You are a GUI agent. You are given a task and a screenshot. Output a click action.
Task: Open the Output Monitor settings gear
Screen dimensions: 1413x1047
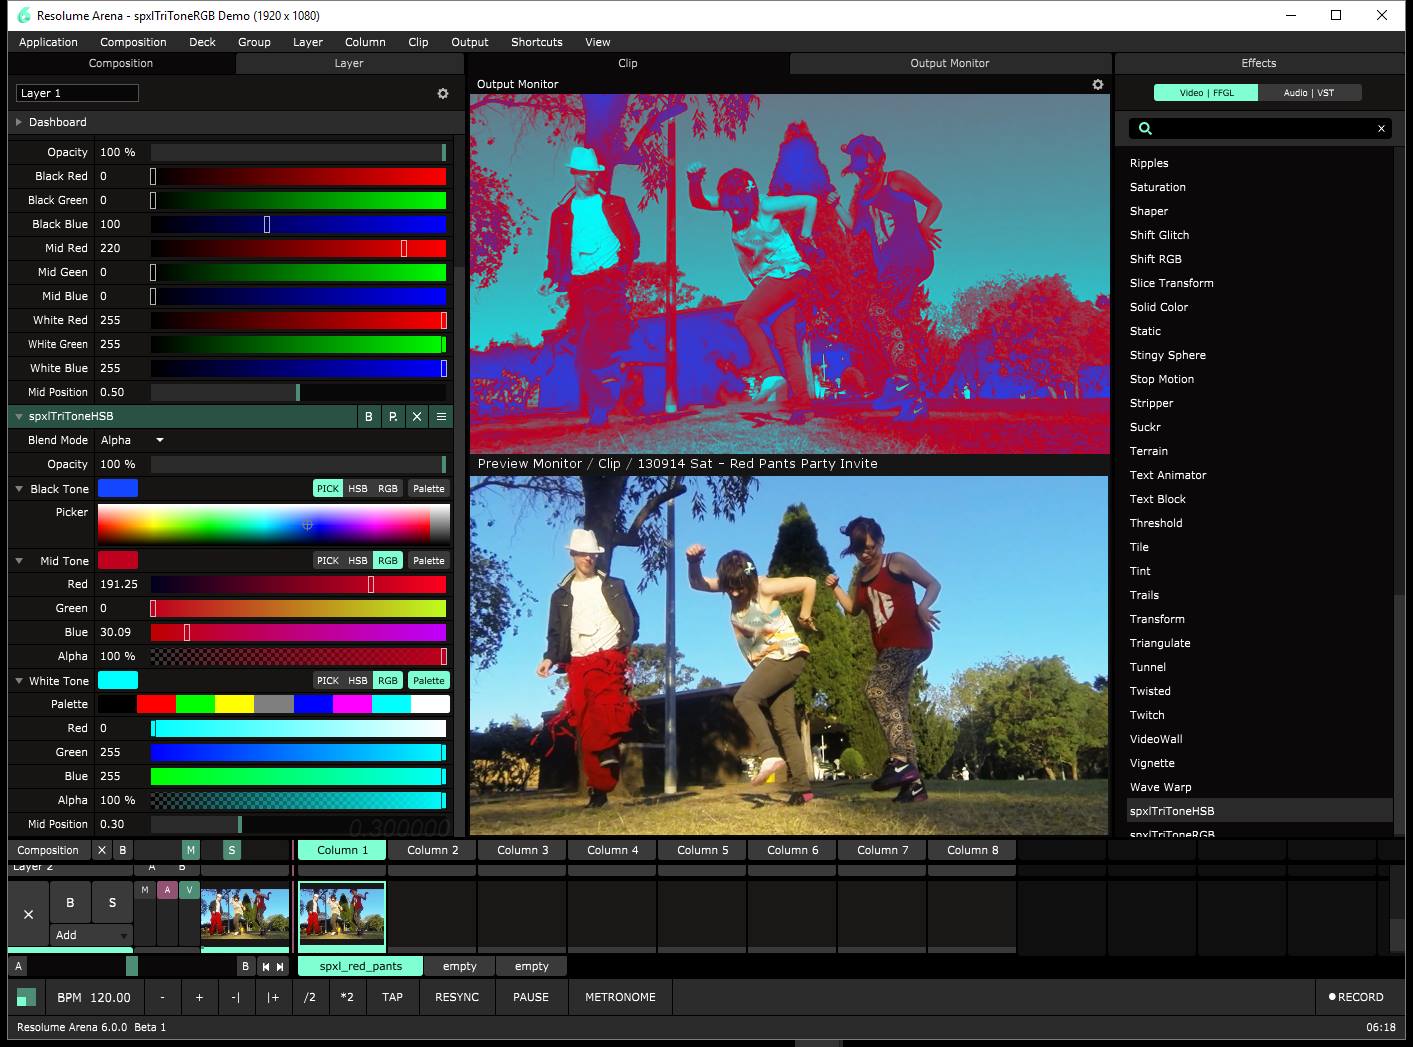pos(1097,84)
